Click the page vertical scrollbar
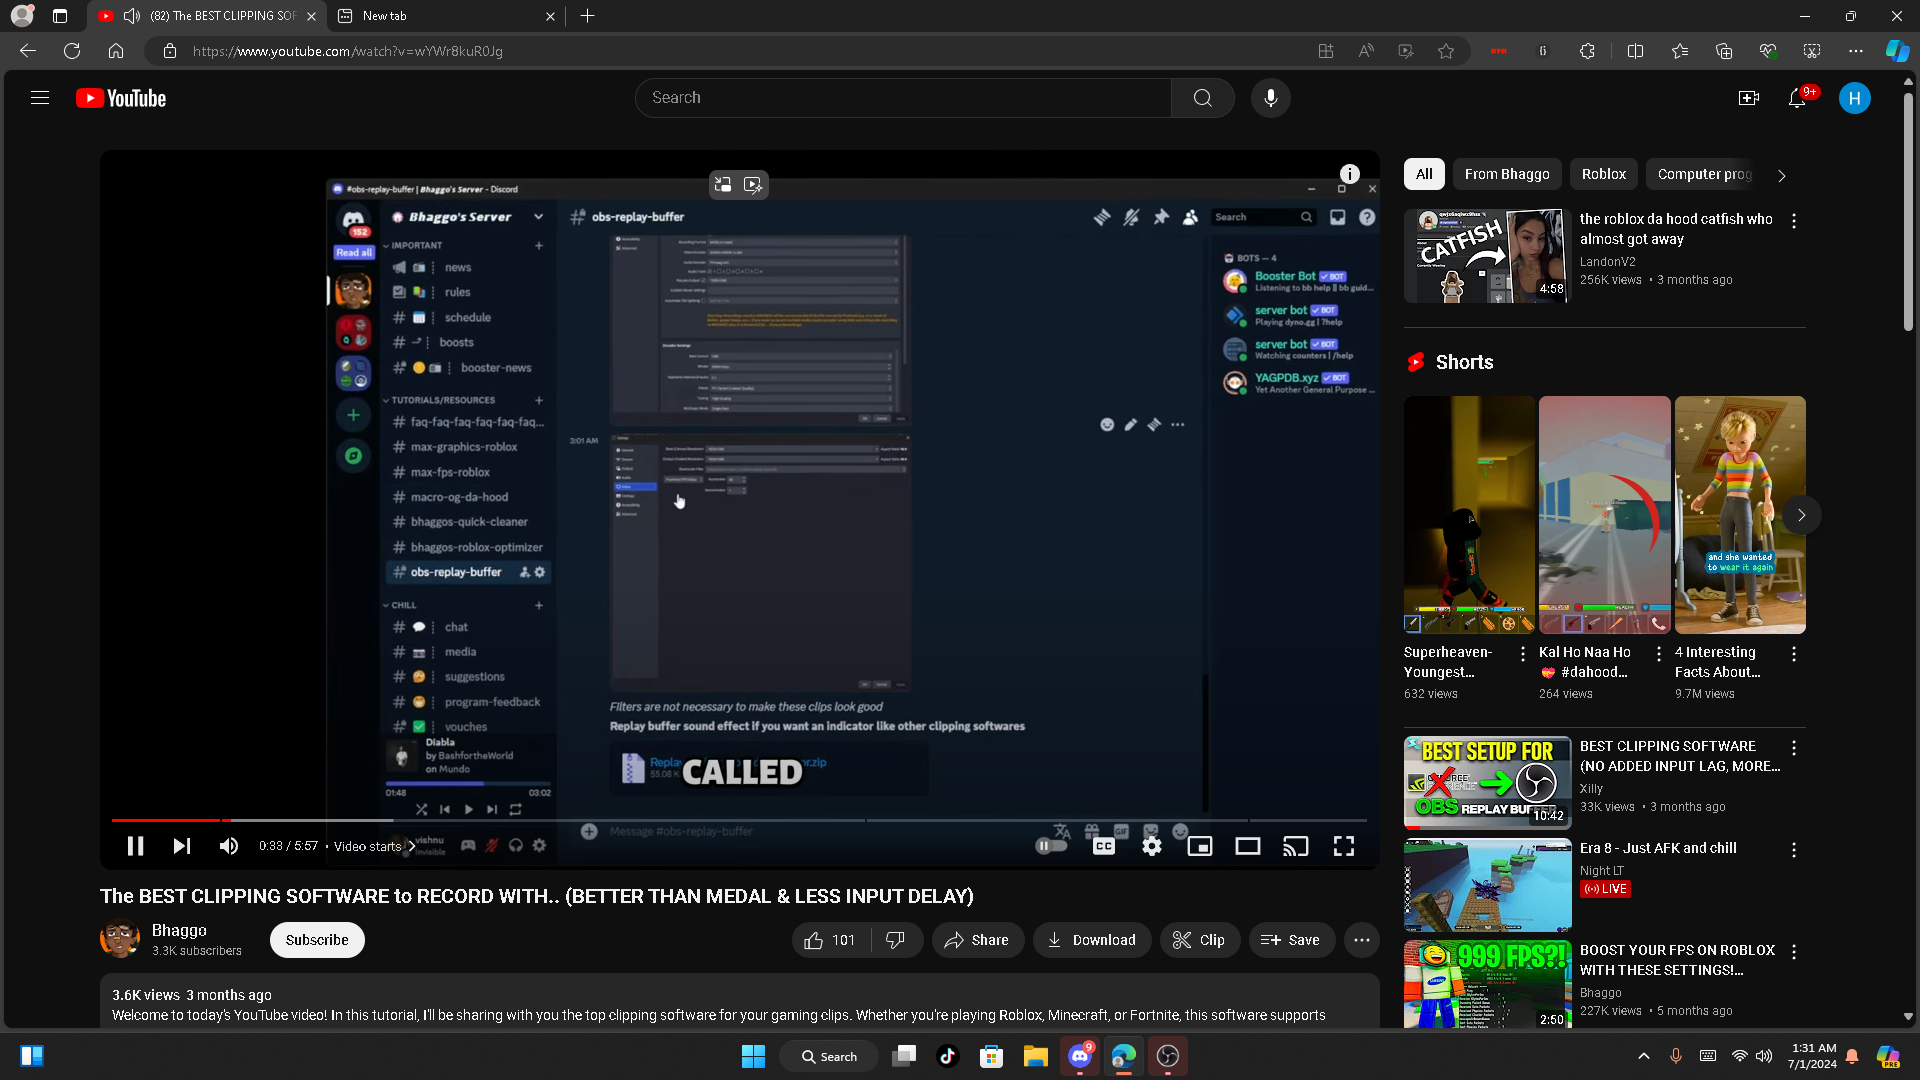 coord(1908,210)
